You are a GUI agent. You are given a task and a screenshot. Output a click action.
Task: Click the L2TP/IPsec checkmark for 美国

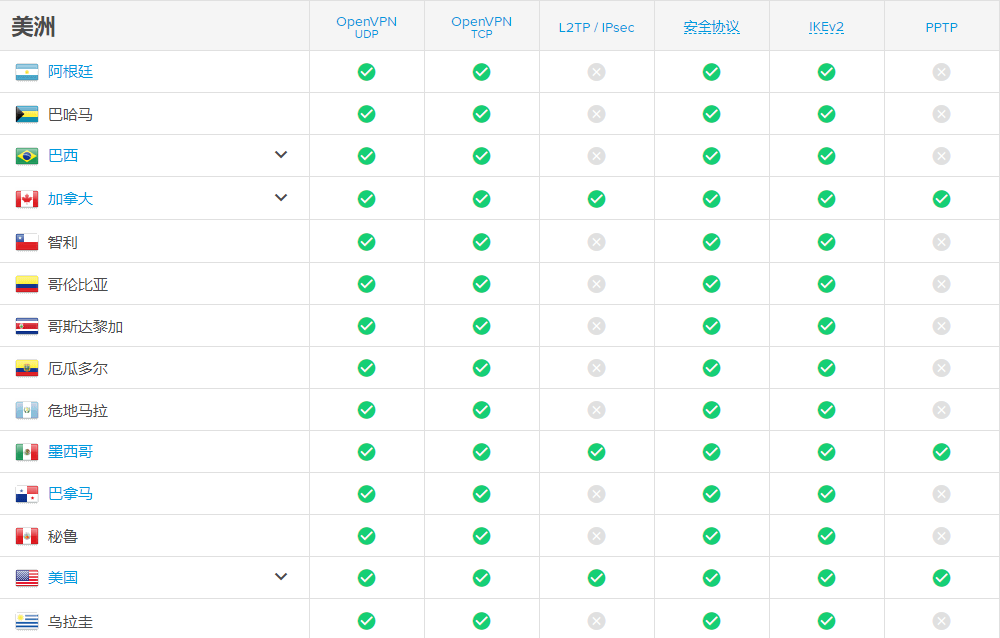(596, 578)
